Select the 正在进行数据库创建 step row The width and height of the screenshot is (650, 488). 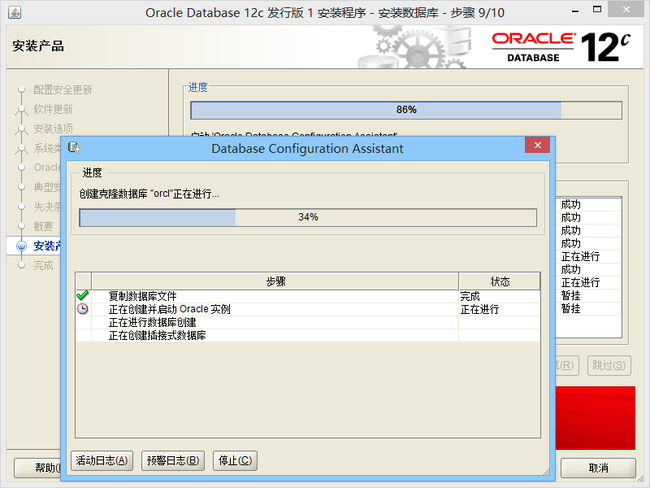click(x=308, y=322)
